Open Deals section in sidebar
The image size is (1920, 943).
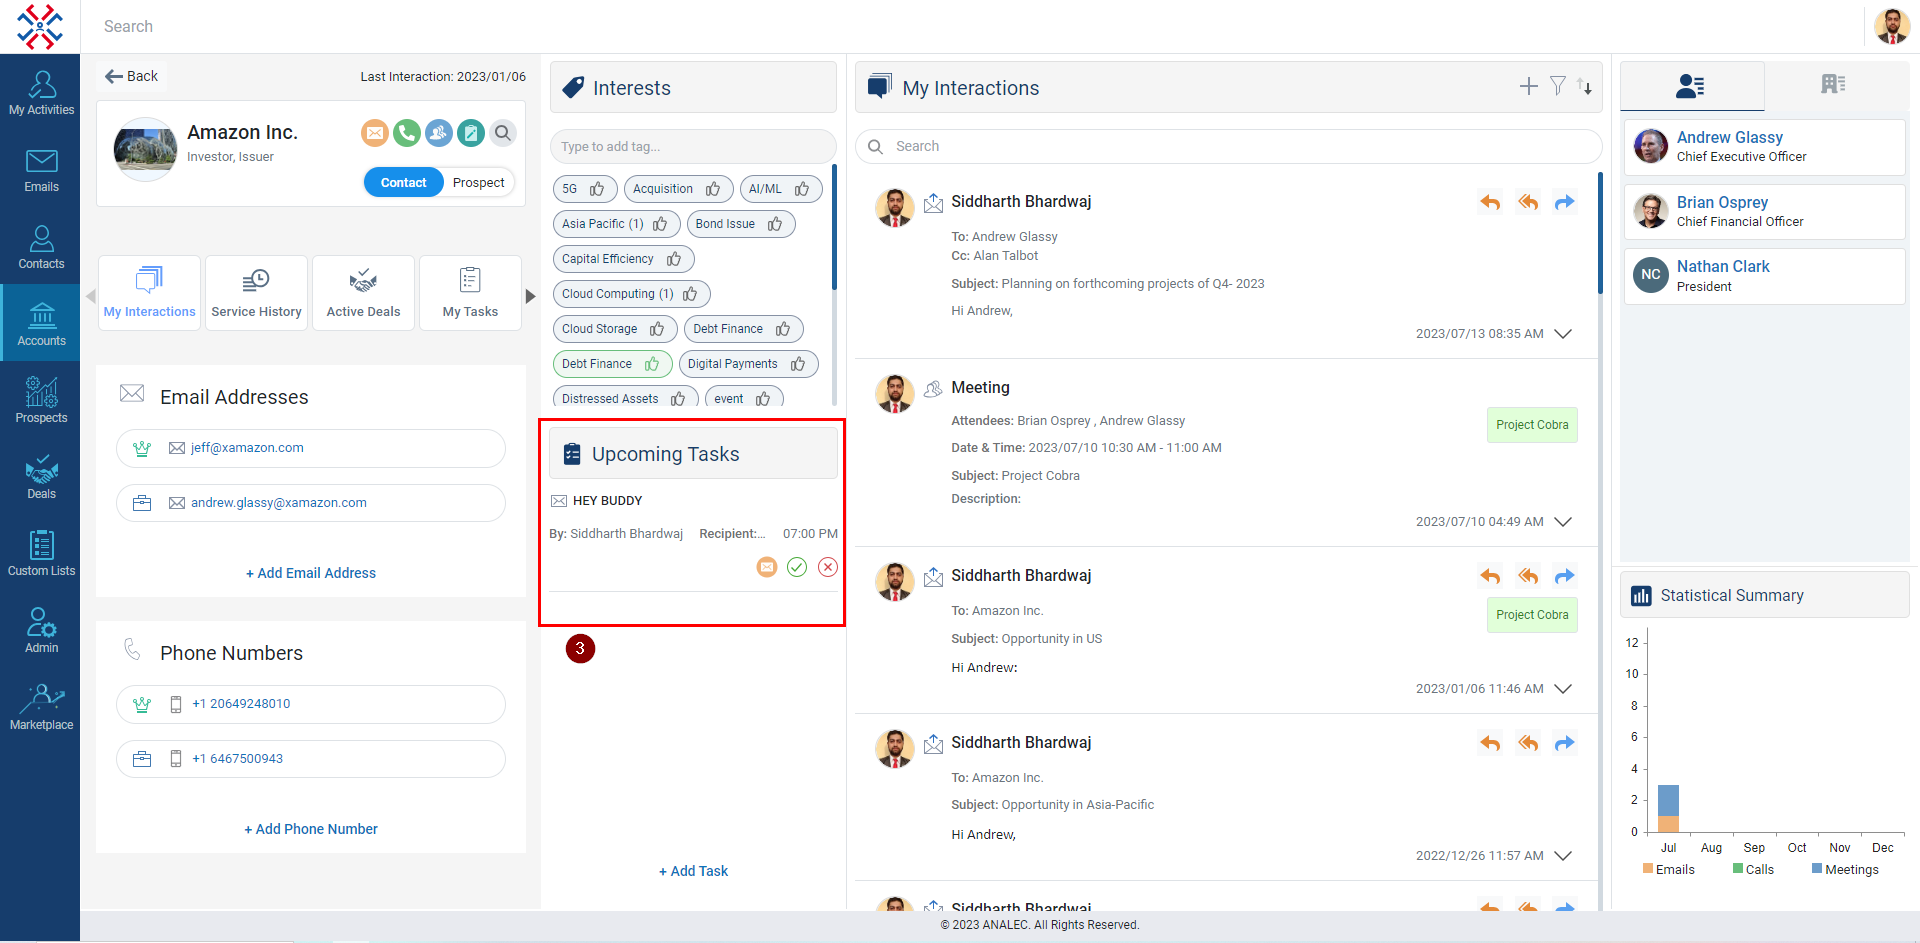(41, 477)
